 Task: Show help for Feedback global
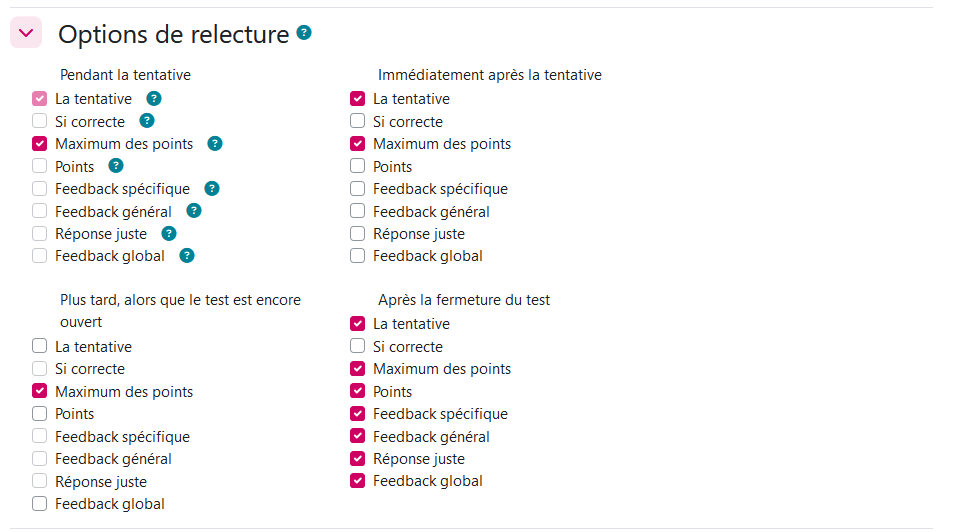(187, 256)
